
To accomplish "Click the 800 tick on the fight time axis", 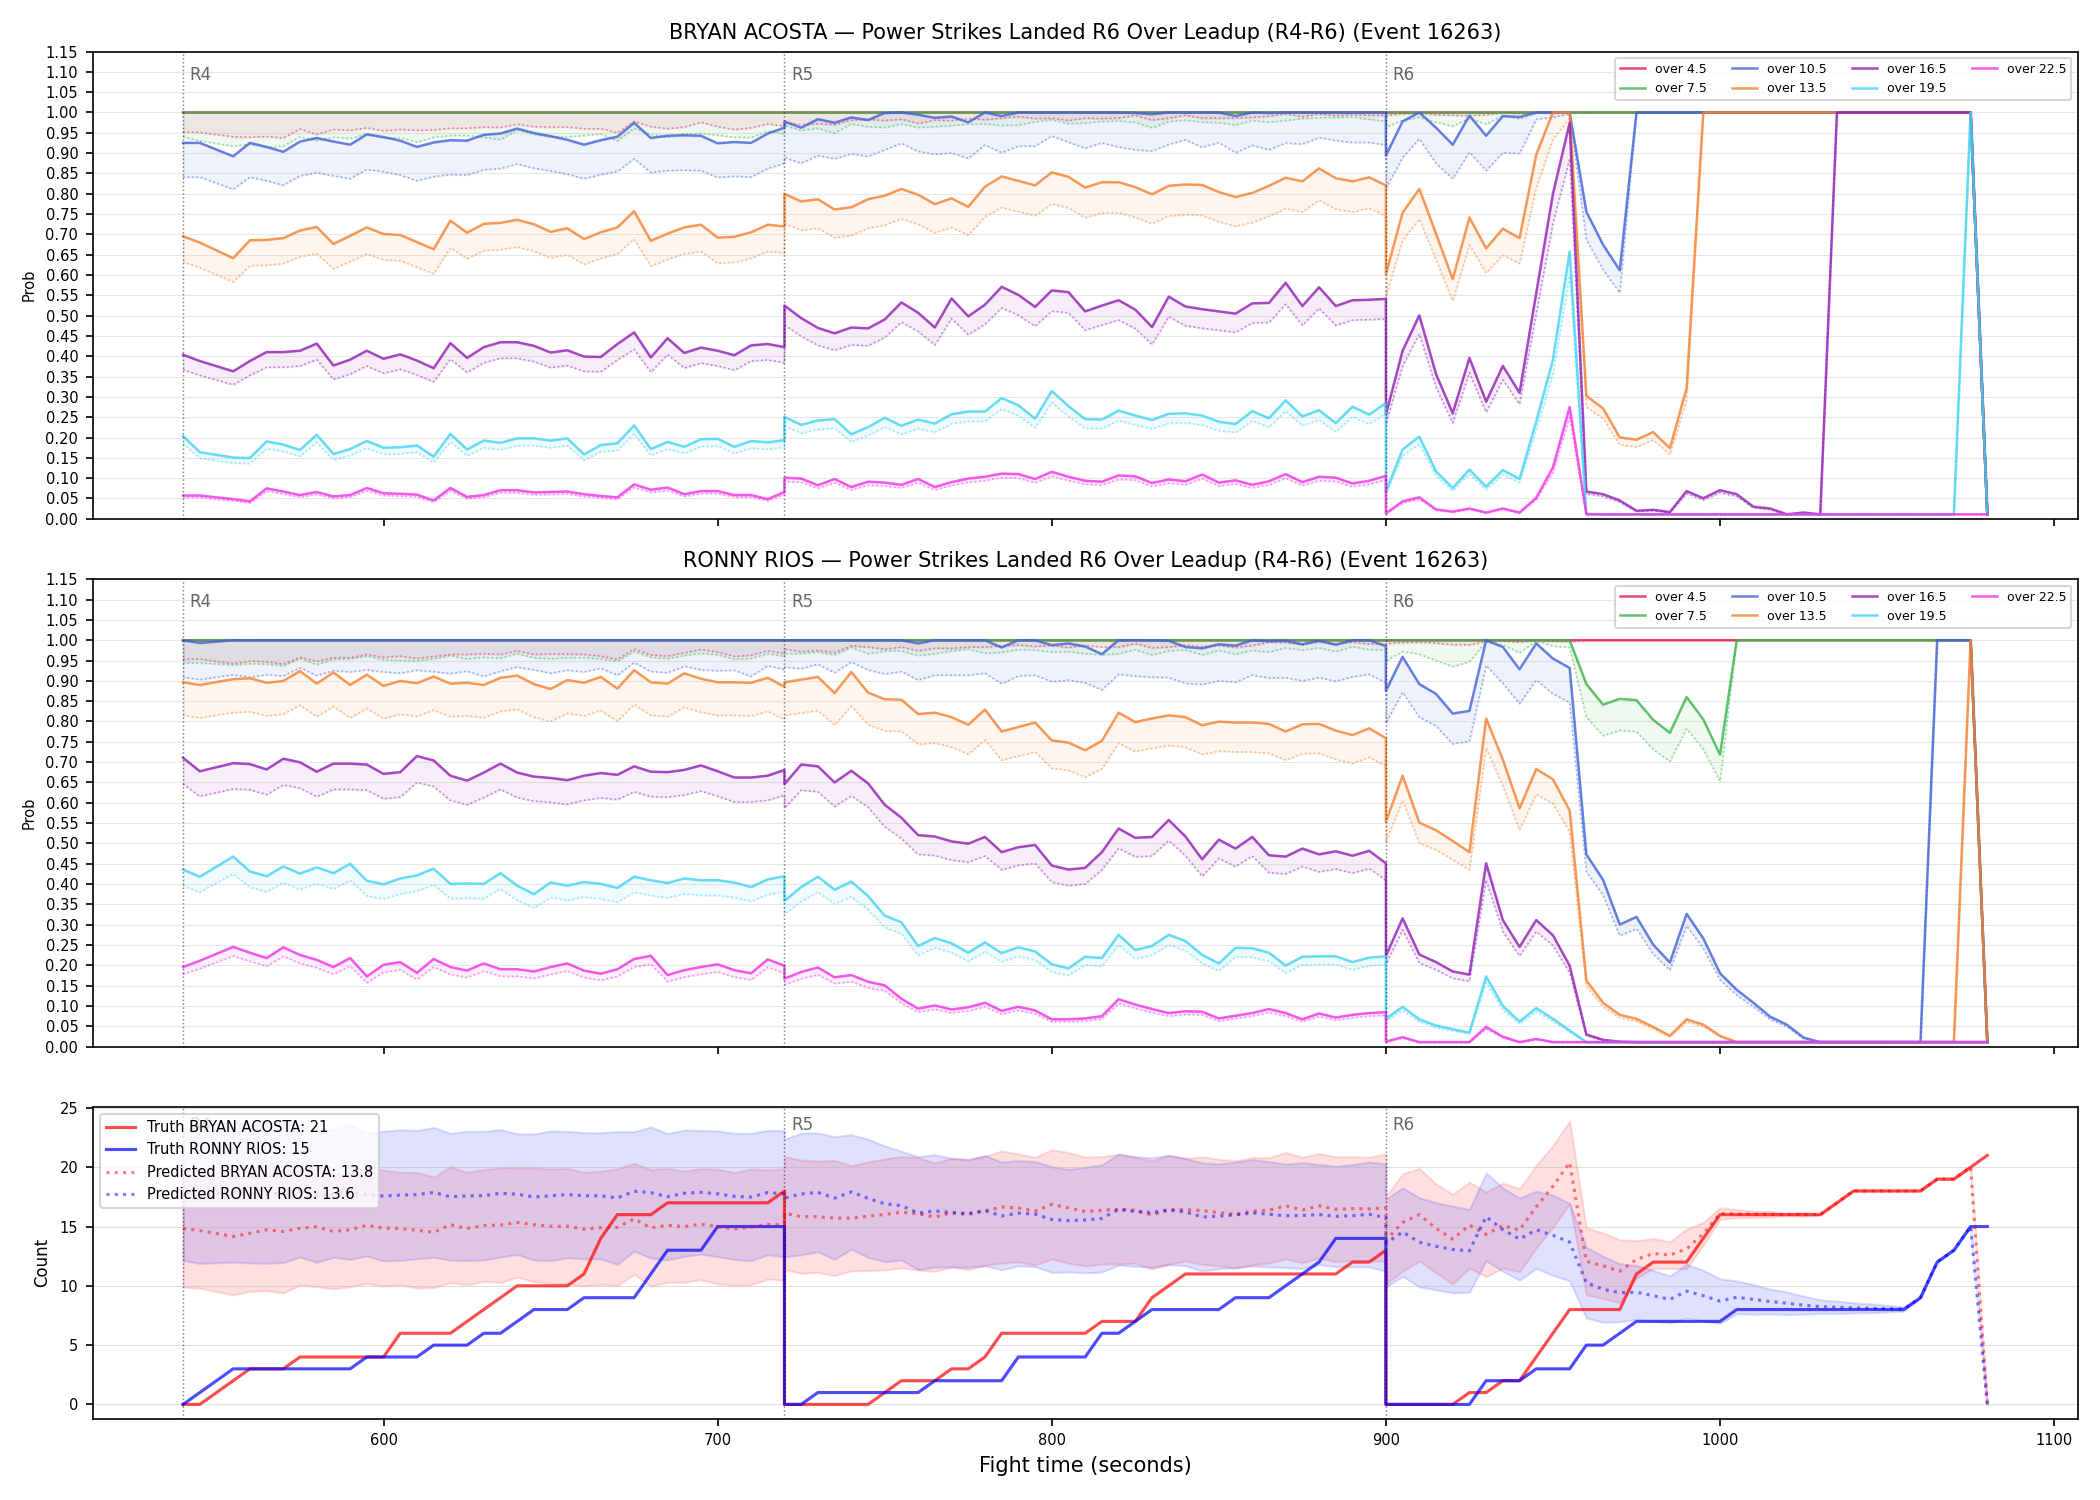I will pos(1052,1439).
